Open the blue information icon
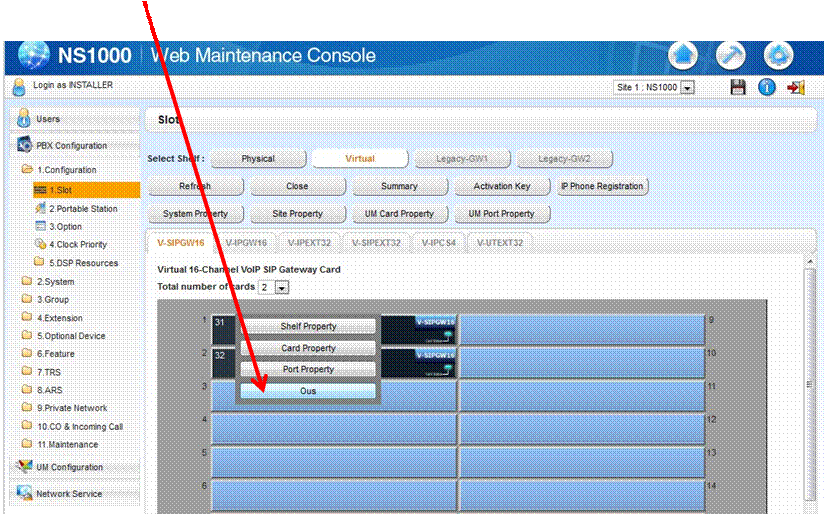Viewport: 824px width, 514px height. (x=767, y=88)
